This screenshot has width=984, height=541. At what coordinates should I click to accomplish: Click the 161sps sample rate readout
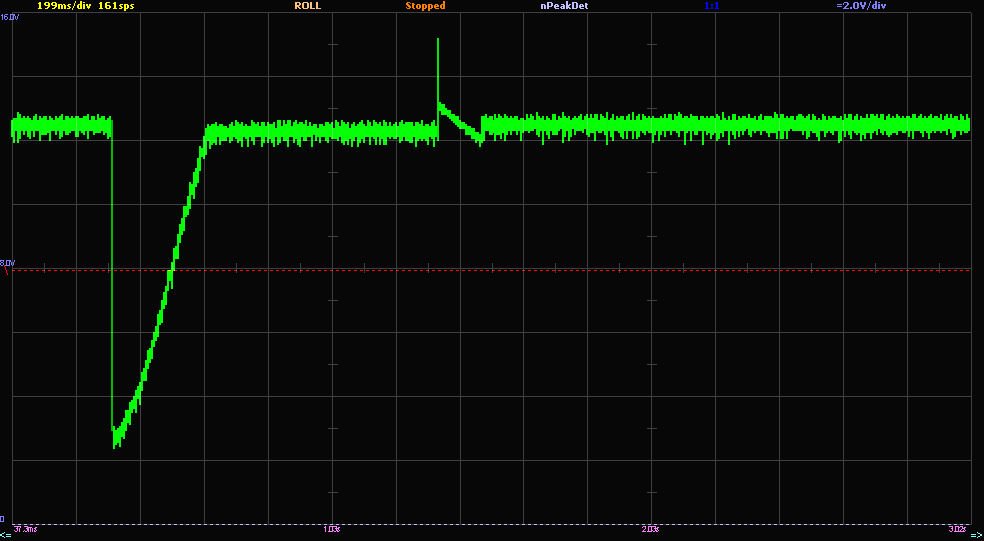117,6
